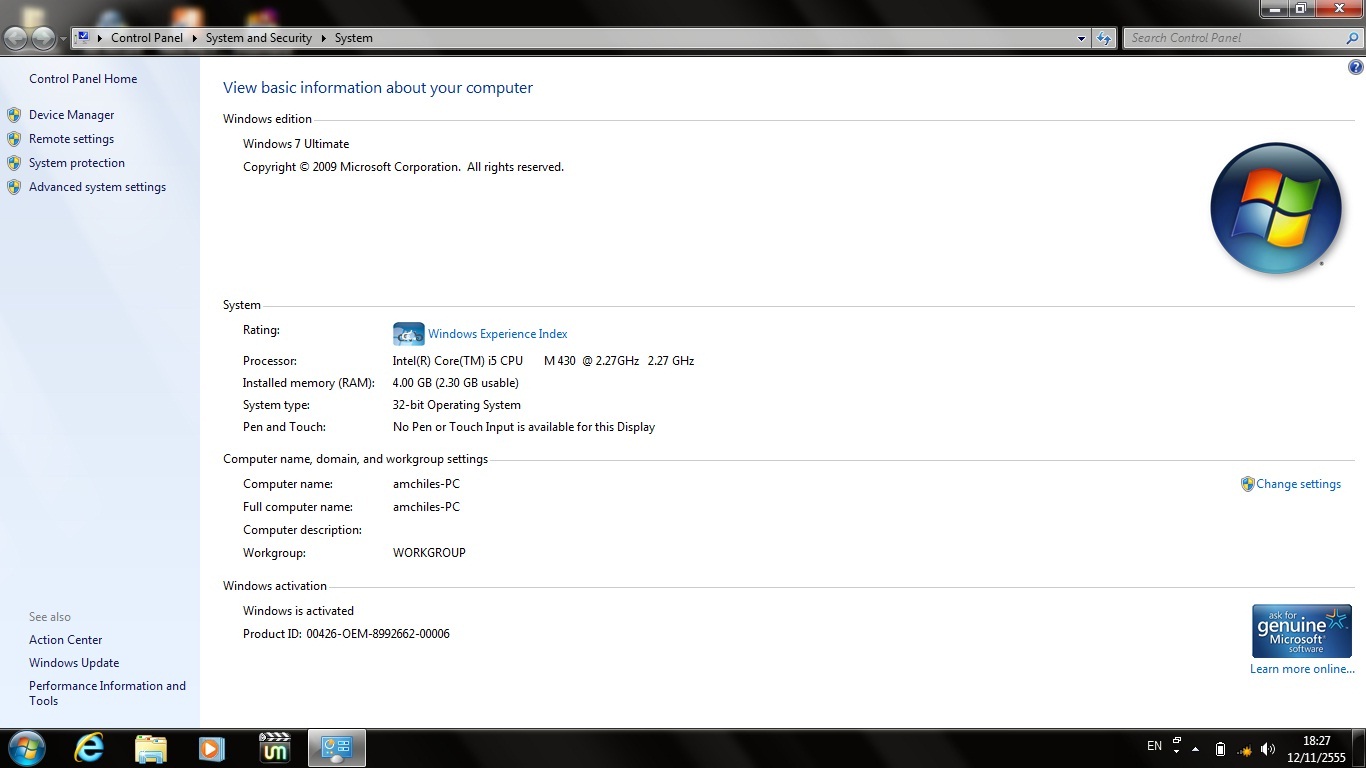
Task: Click the taskbar clock showing 18:27
Action: pyautogui.click(x=1316, y=749)
